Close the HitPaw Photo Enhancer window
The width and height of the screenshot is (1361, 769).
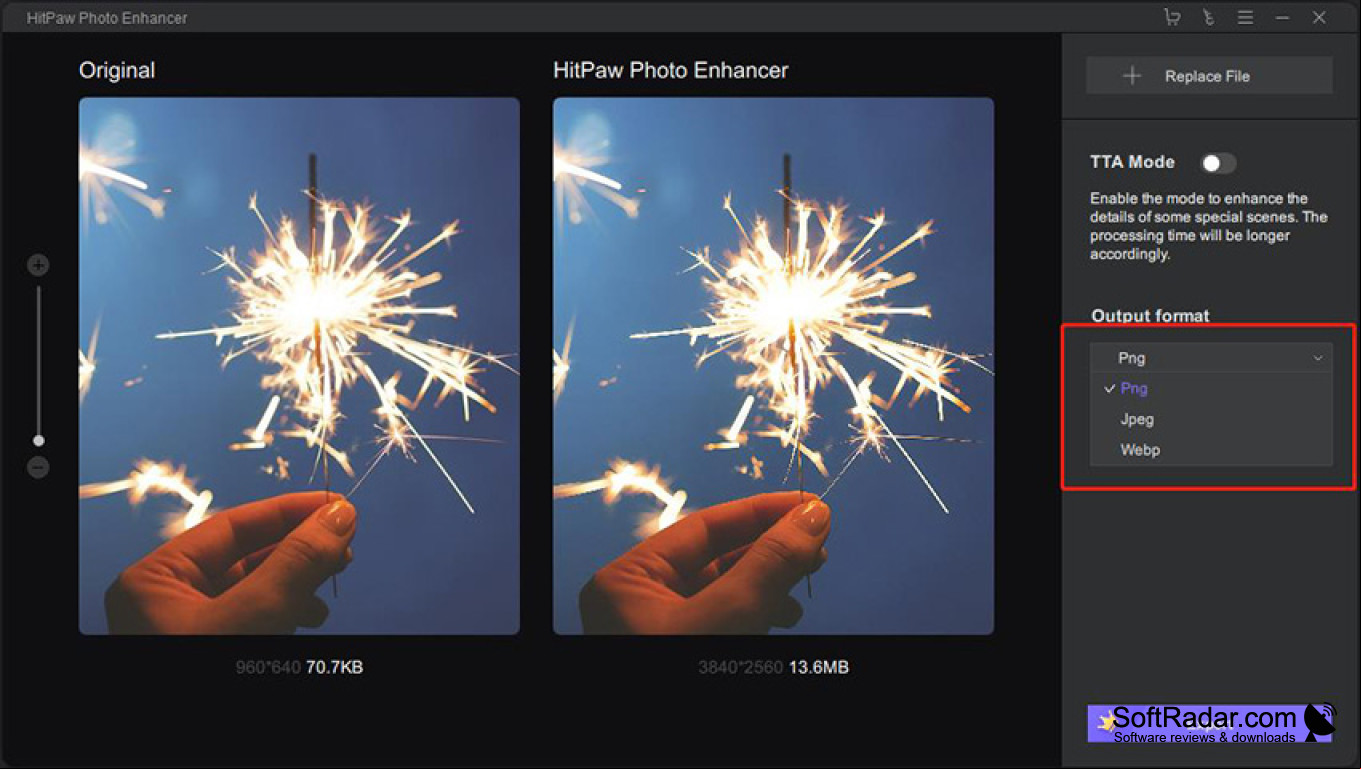click(1319, 17)
